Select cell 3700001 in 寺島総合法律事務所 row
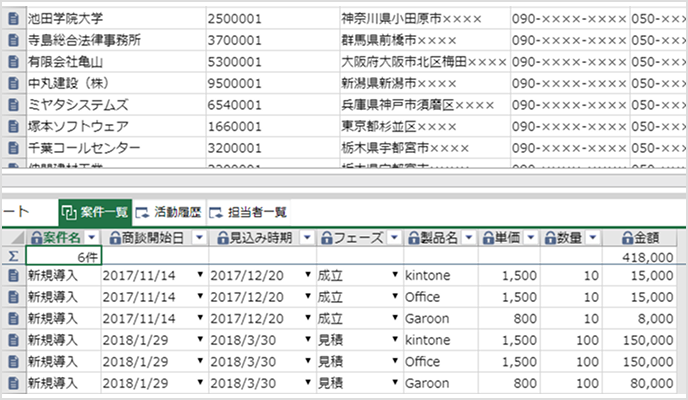The image size is (688, 400). point(272,40)
